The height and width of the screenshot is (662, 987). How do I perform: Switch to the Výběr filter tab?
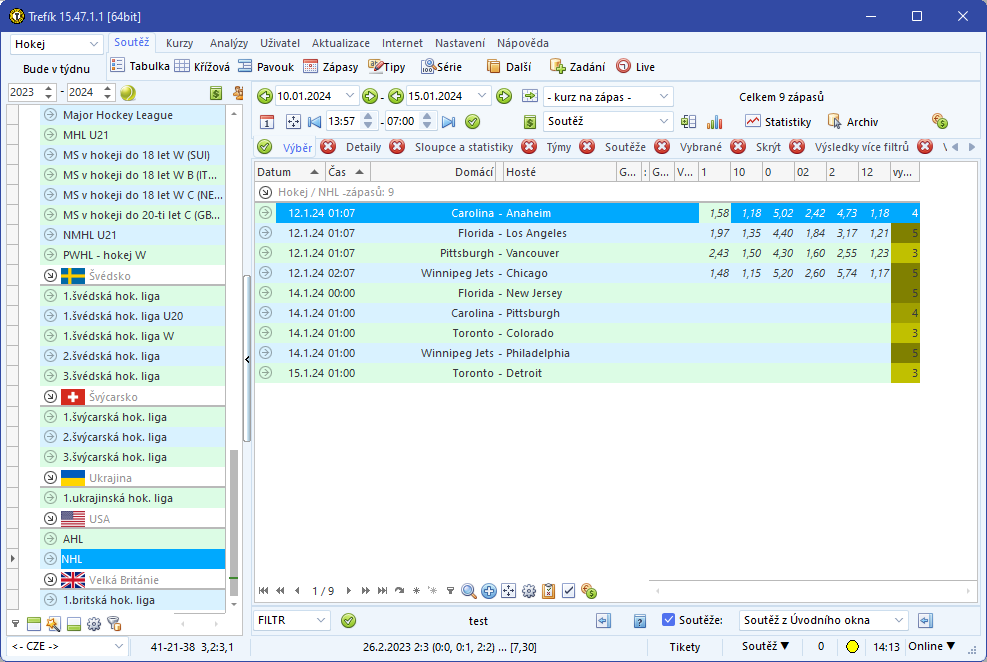[x=297, y=147]
